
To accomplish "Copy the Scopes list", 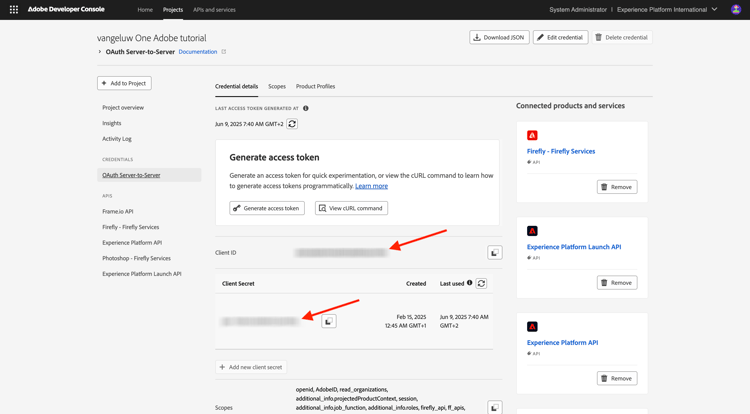I will click(495, 407).
